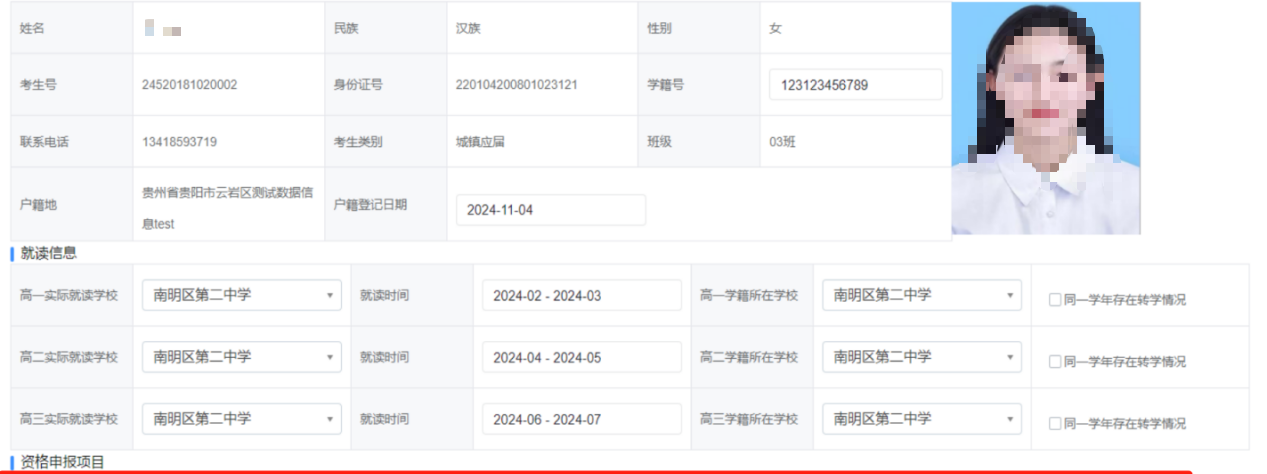Click the 户籍登记日期 date field

tap(550, 210)
